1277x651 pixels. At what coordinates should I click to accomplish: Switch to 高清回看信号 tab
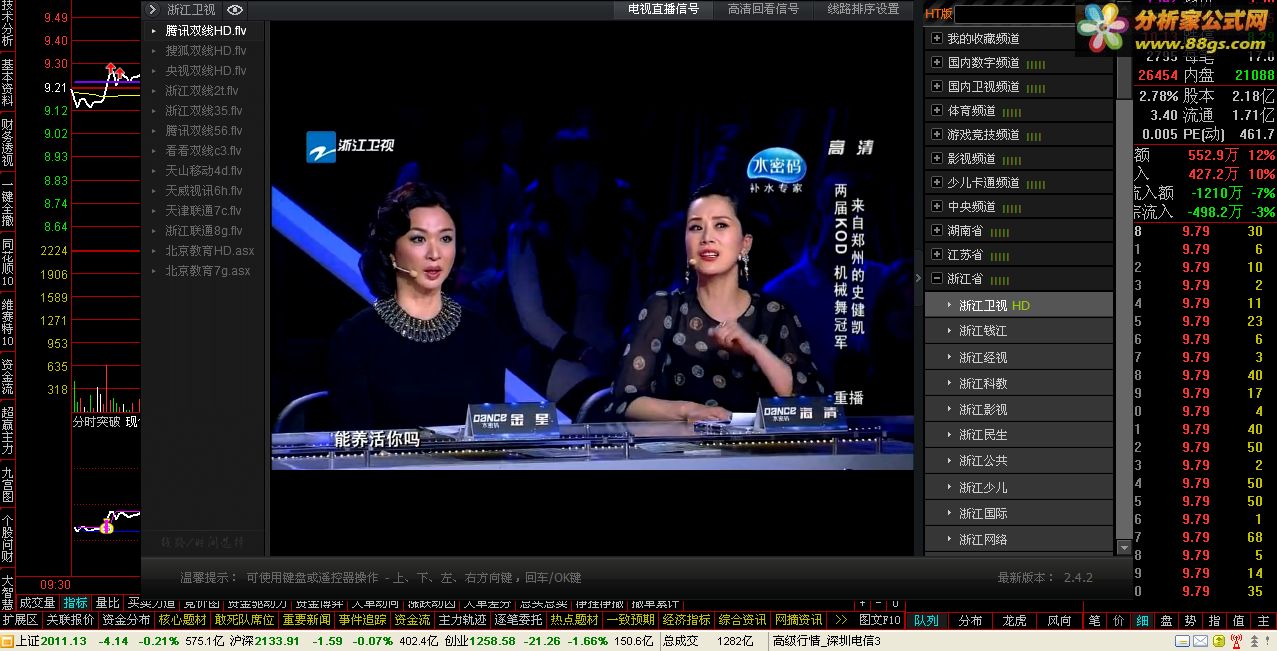pos(763,9)
